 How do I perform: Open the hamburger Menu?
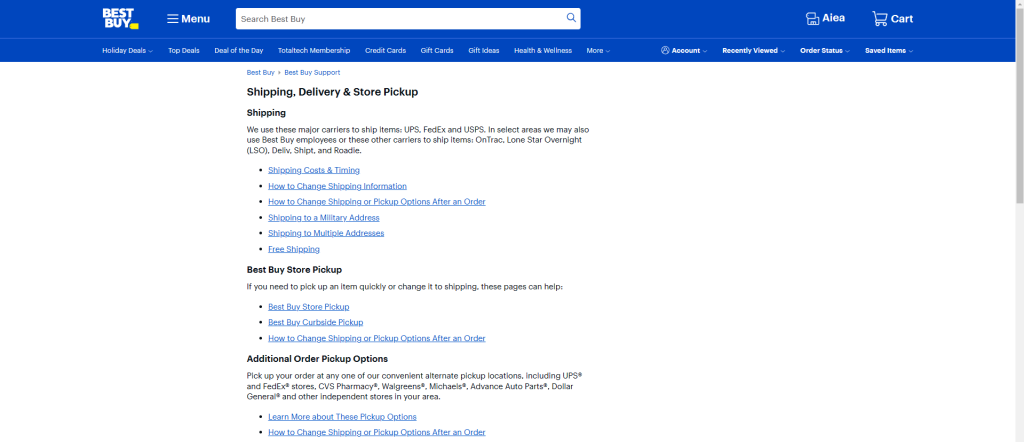188,19
